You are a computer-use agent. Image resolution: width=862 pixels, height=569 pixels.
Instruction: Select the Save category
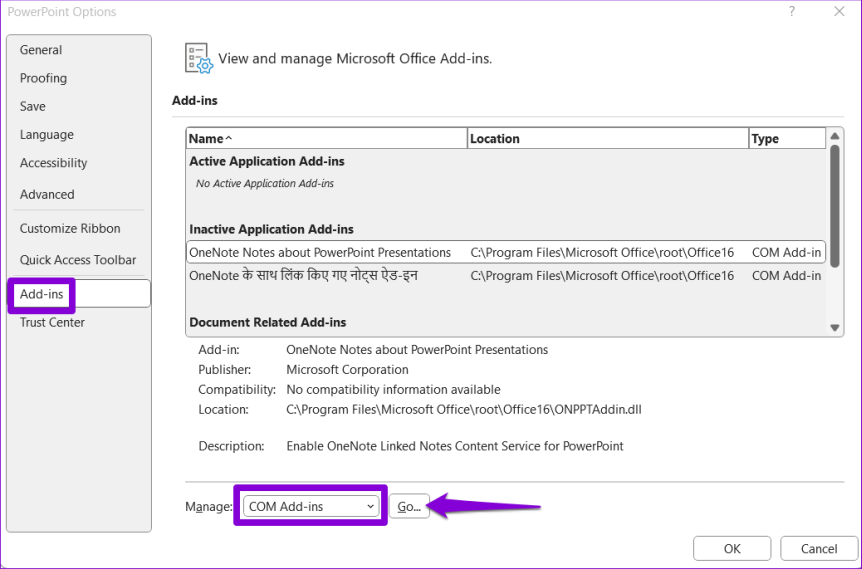pos(33,106)
